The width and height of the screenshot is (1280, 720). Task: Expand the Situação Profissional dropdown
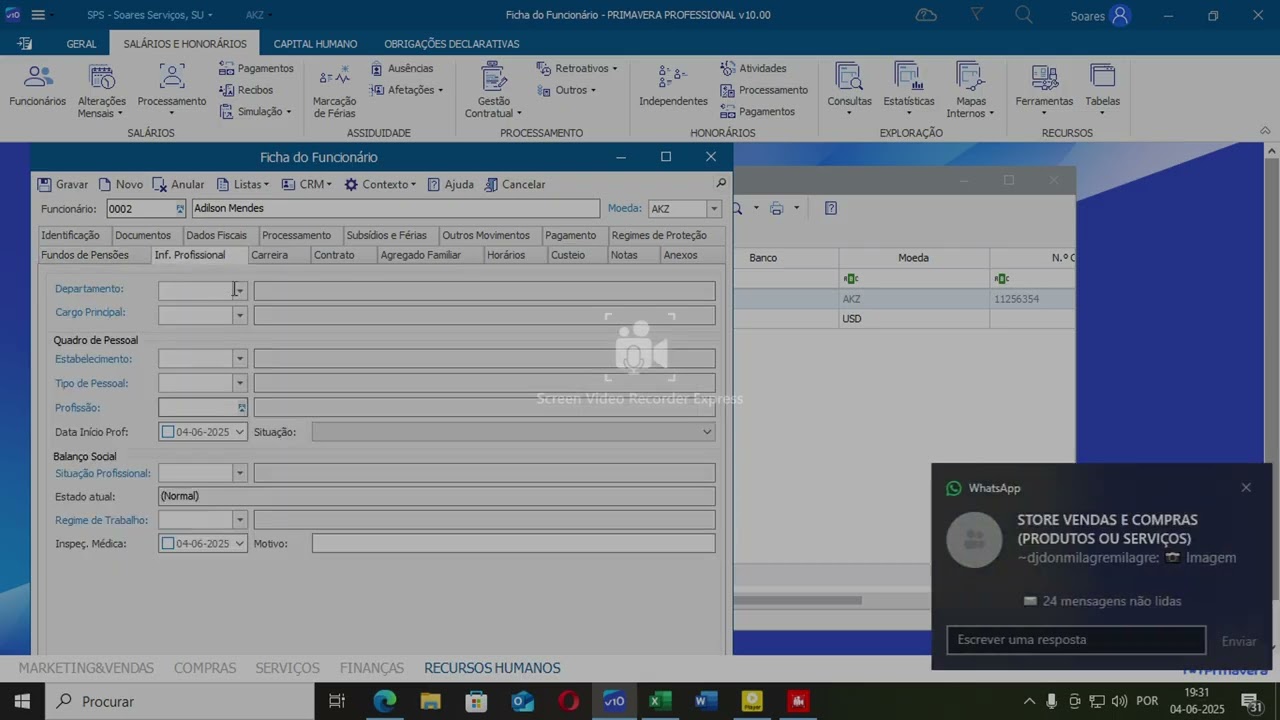(x=239, y=473)
